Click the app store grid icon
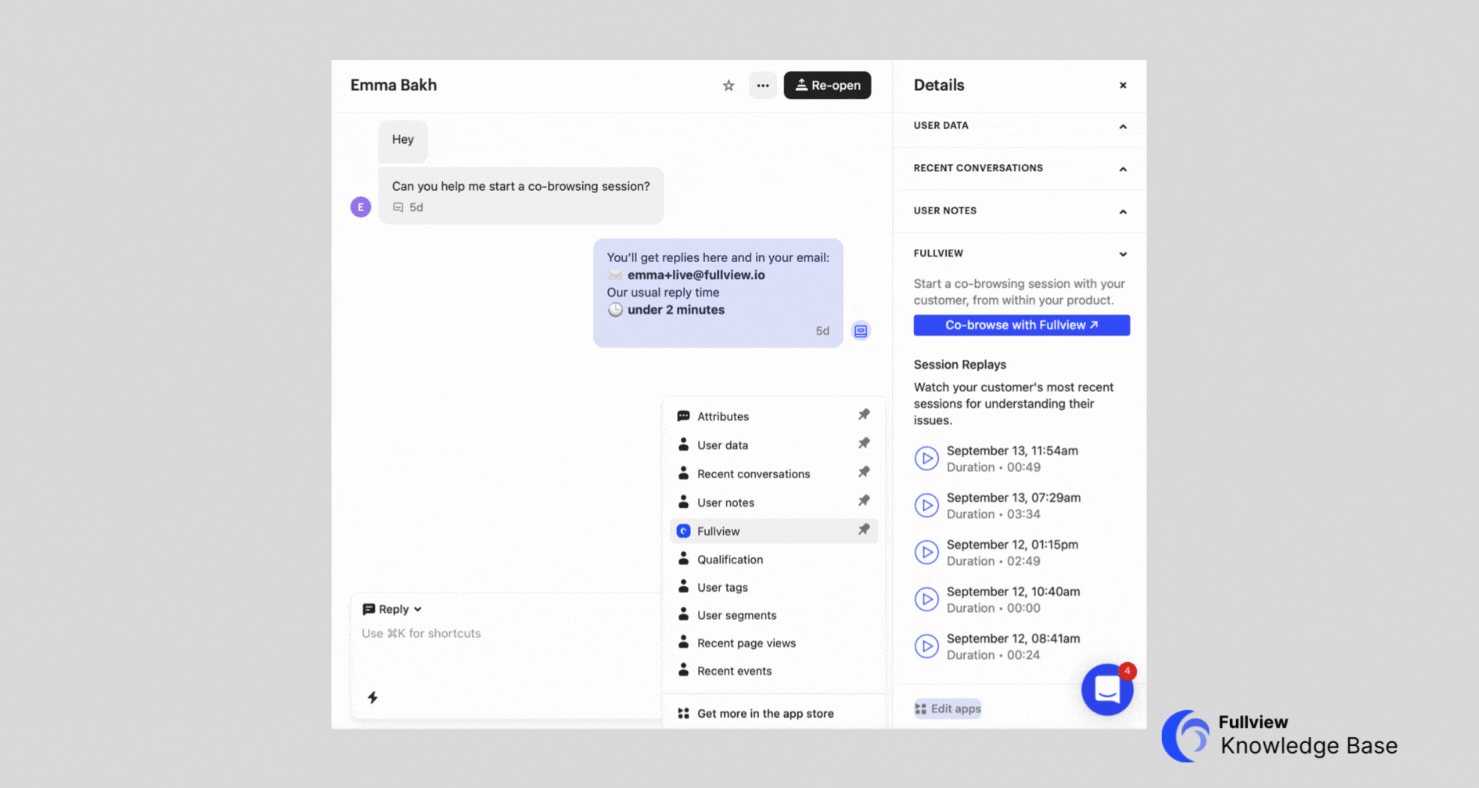The image size is (1479, 788). (684, 713)
